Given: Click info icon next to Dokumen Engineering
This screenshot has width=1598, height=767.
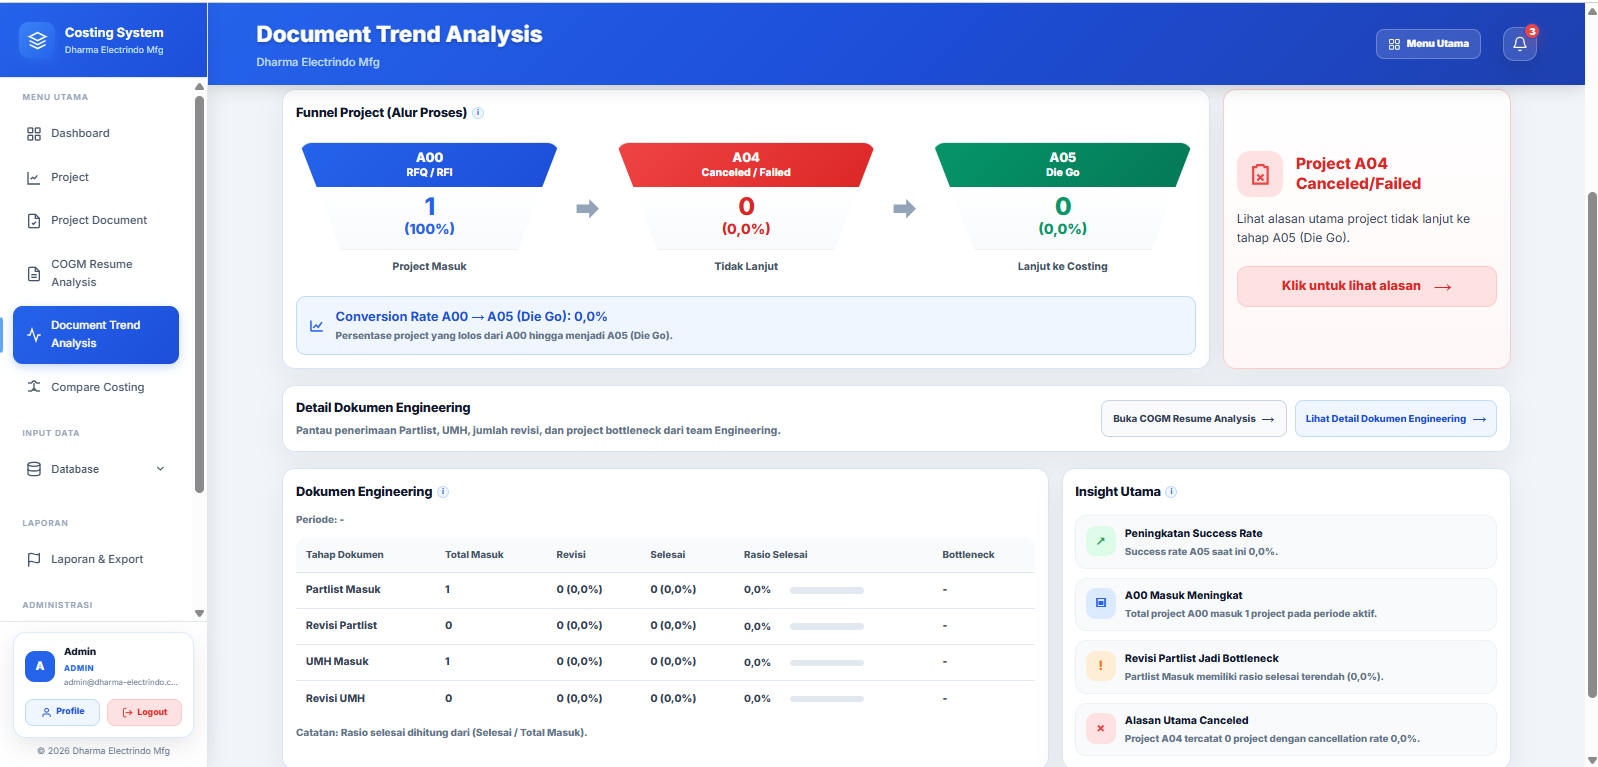Looking at the screenshot, I should pyautogui.click(x=443, y=492).
